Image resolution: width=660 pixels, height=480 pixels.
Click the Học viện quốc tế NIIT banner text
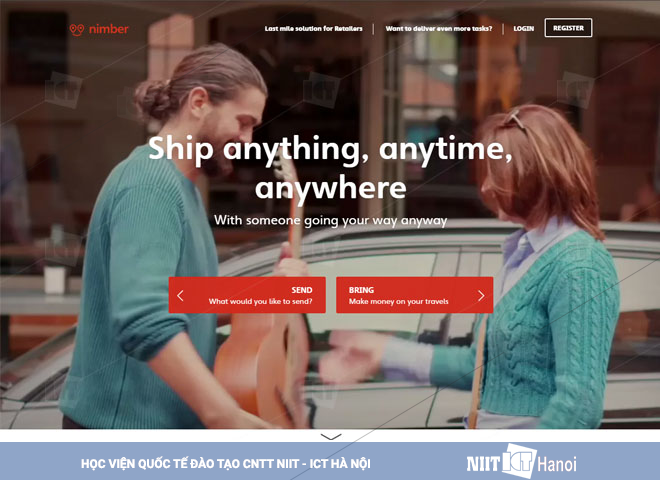[x=226, y=464]
